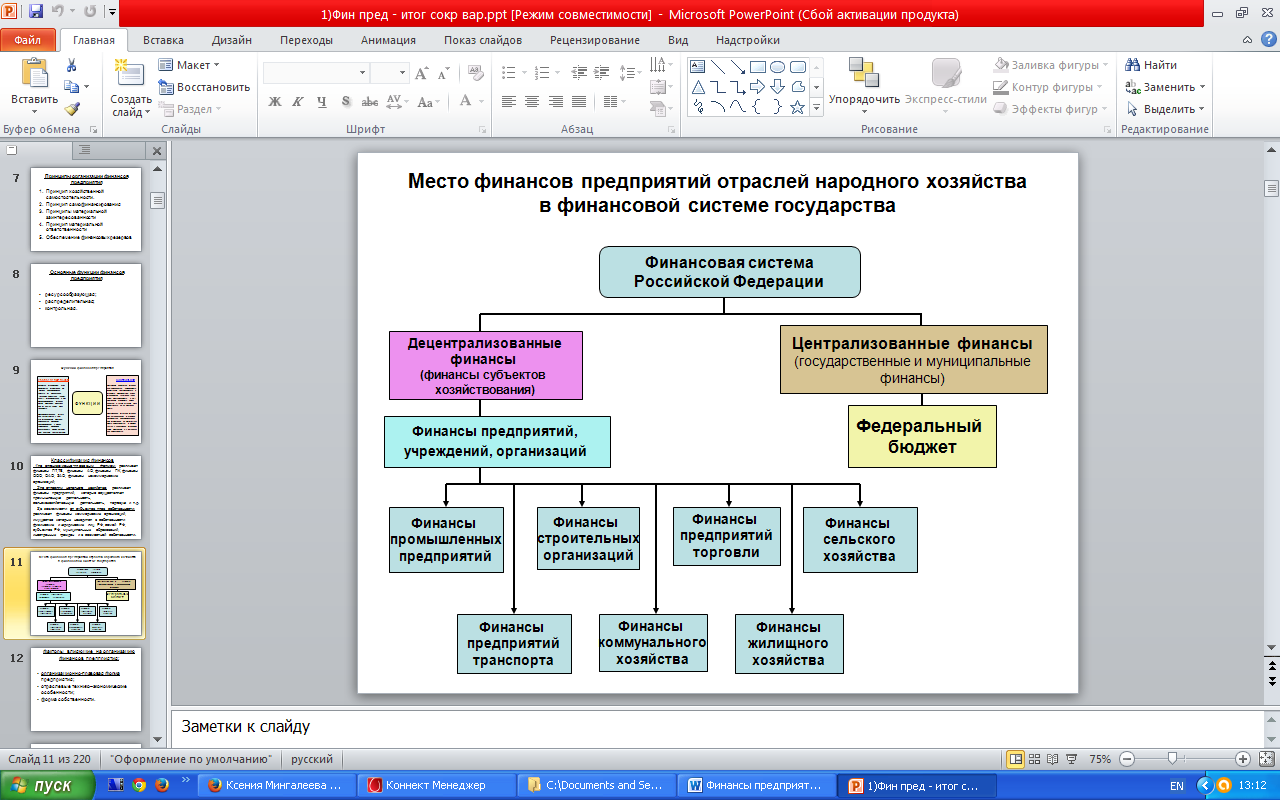Toggle bold Ж formatting
The image size is (1280, 800).
coord(275,101)
